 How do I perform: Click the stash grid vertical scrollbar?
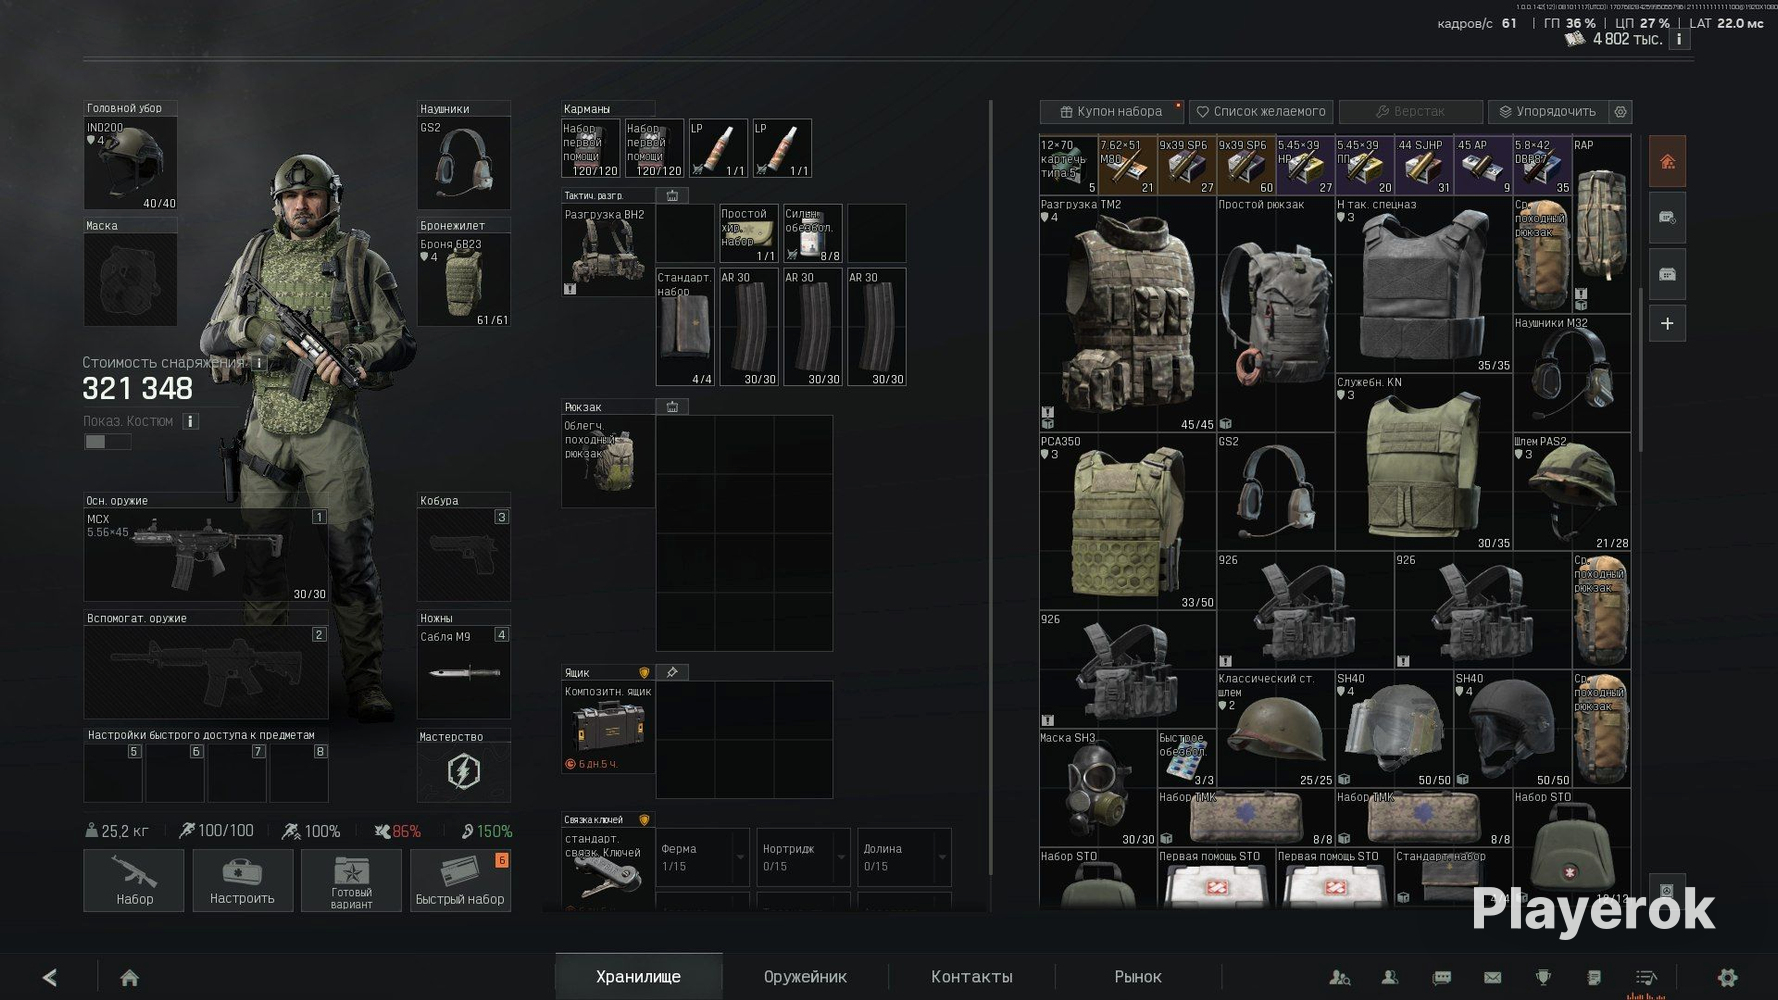point(1639,370)
